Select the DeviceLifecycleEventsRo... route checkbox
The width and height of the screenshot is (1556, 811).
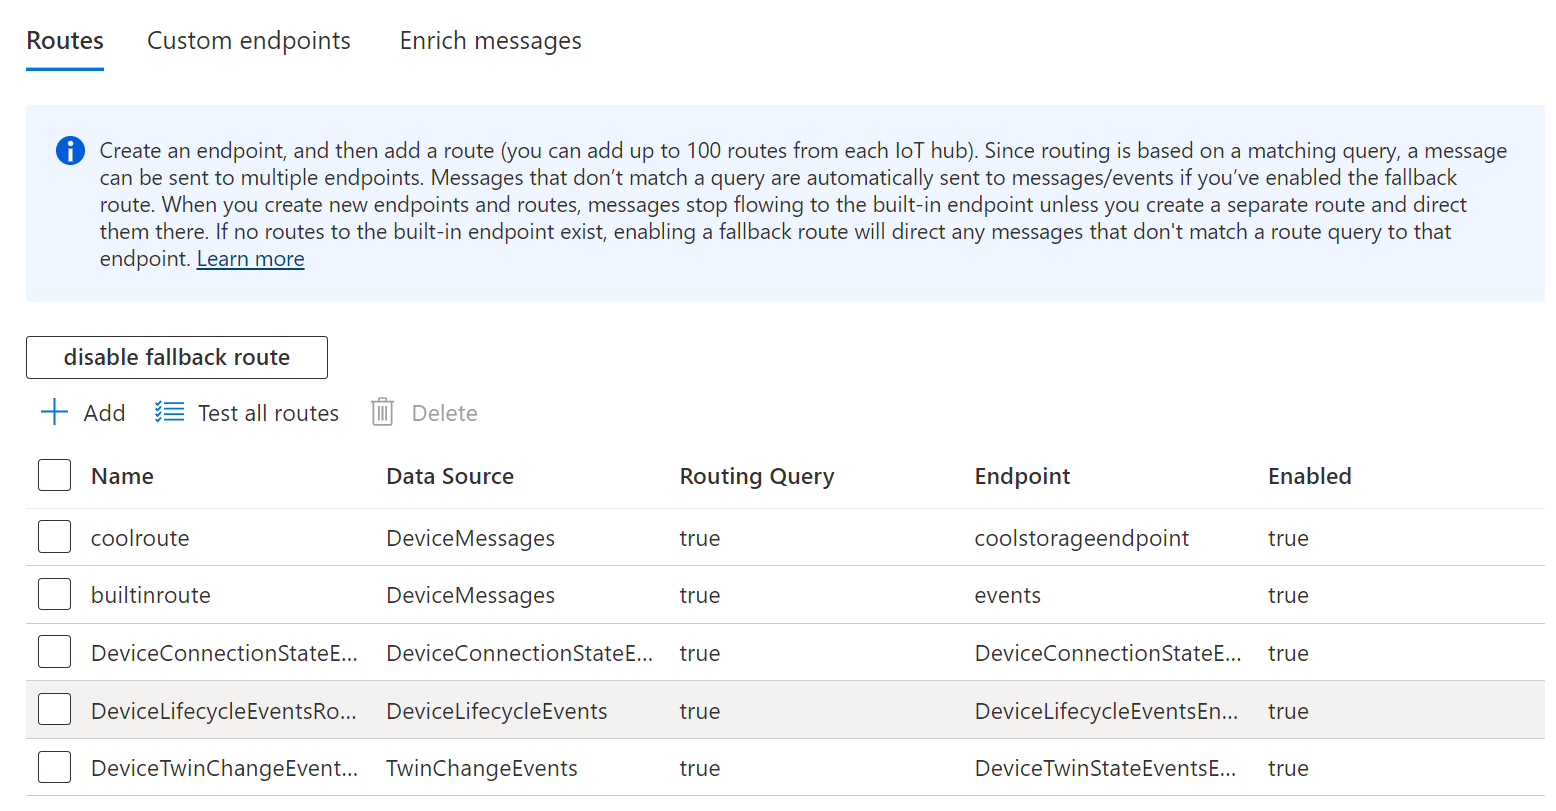click(x=54, y=709)
